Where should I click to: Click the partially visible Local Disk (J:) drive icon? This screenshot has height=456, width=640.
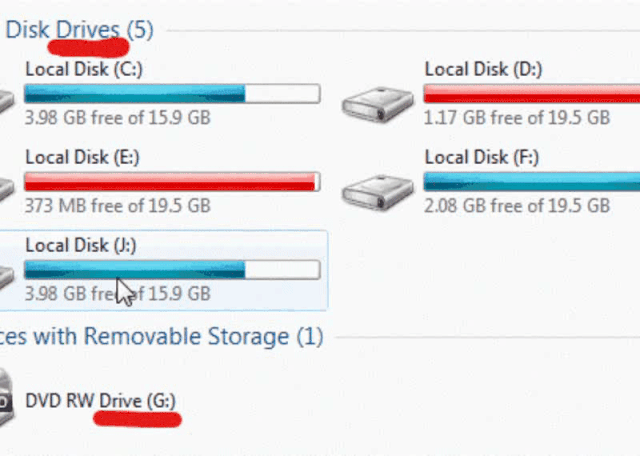7,278
